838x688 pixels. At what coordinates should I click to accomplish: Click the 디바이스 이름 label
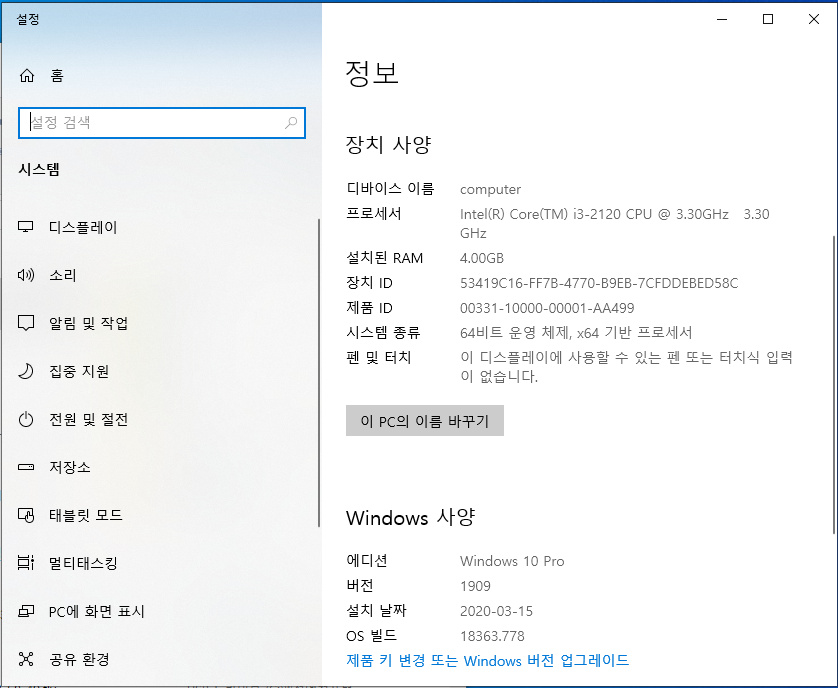390,188
